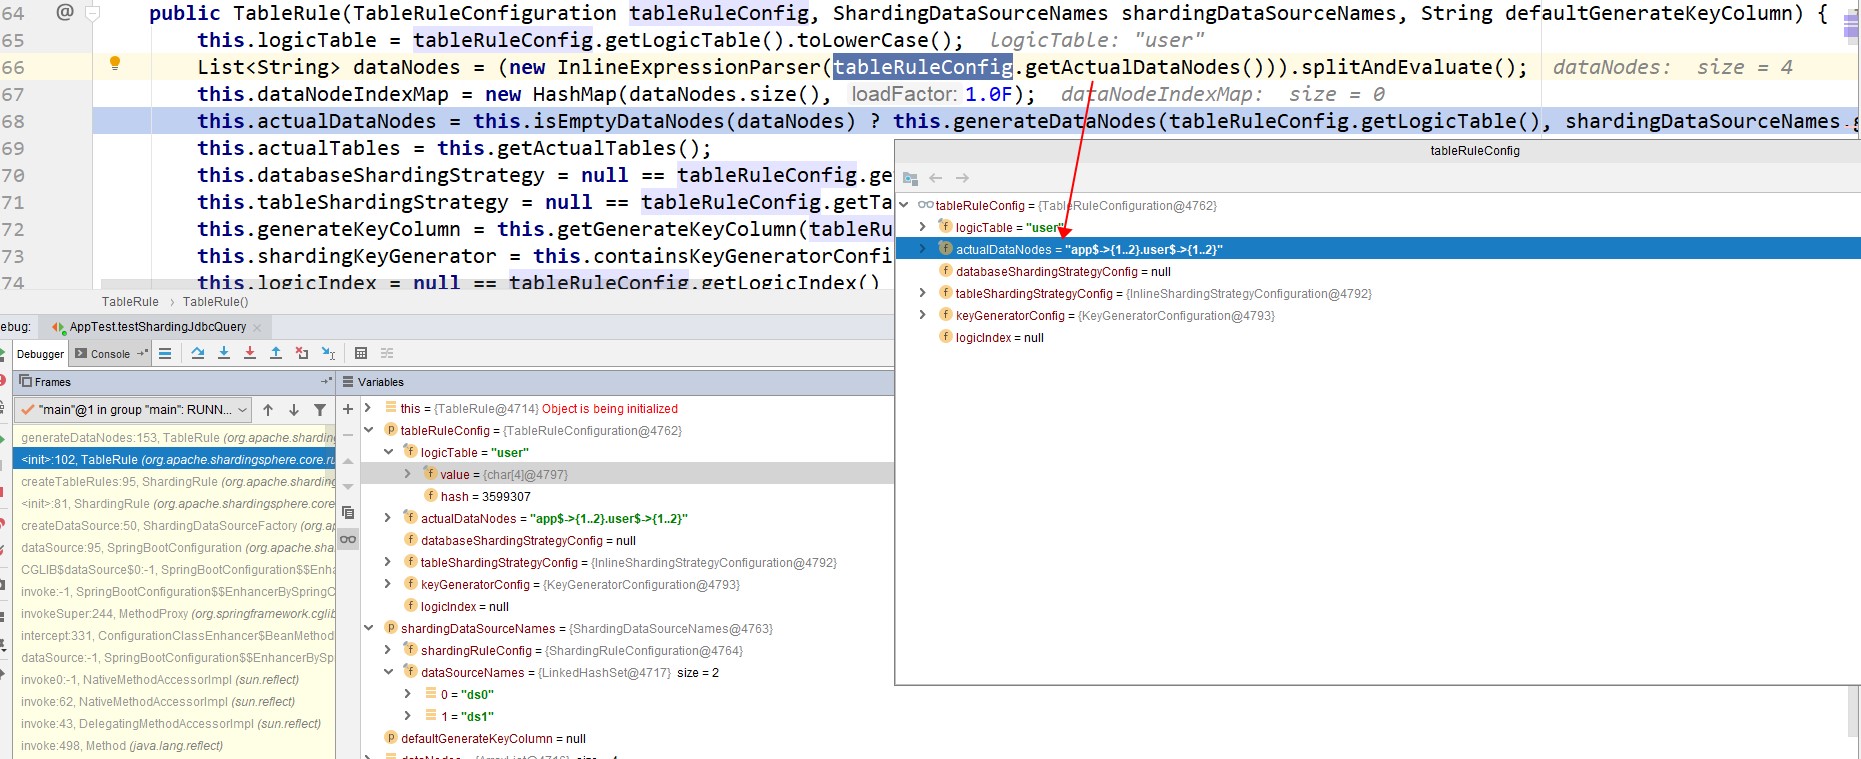Click the intention lightbulb on line 66
The image size is (1861, 759).
[x=115, y=64]
